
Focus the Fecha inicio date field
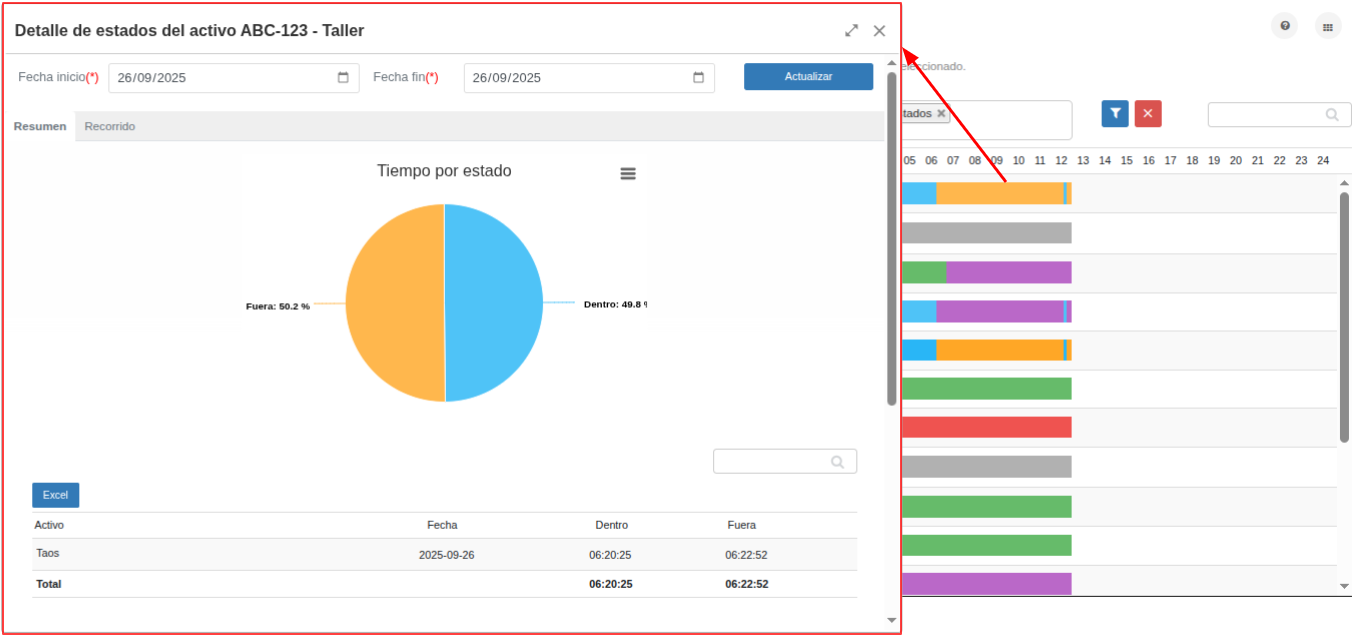[x=234, y=78]
